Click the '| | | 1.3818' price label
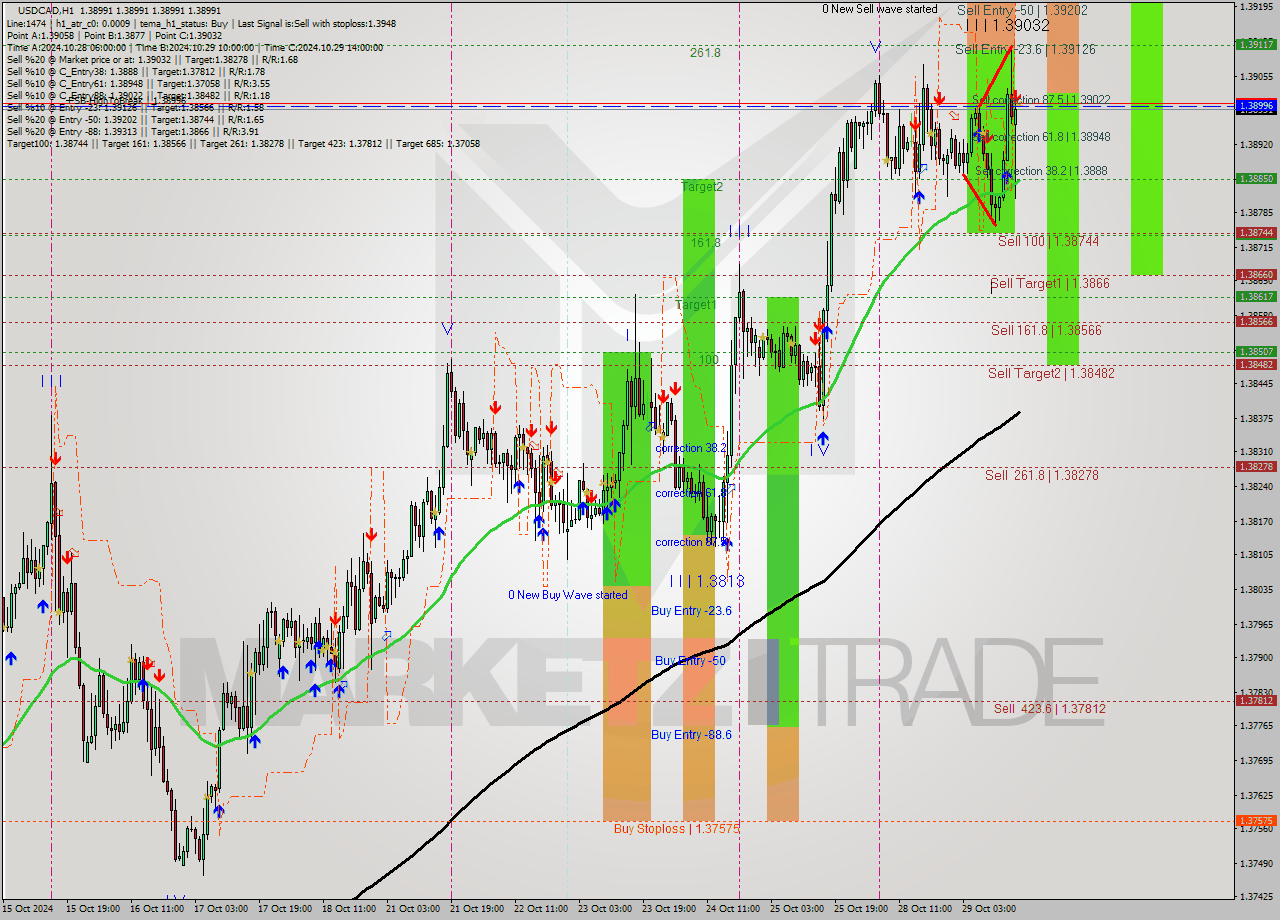 (707, 580)
